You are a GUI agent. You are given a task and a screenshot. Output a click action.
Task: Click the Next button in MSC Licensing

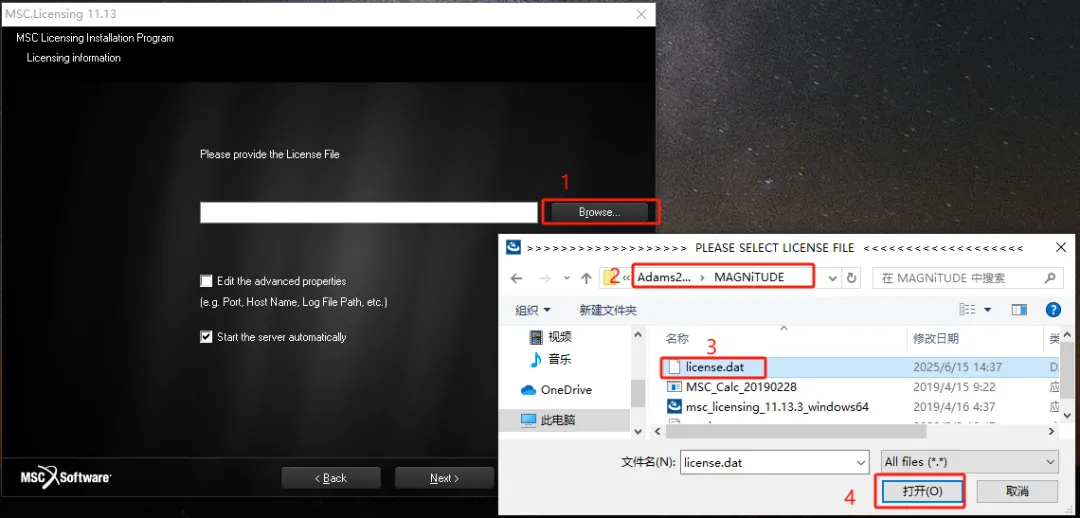click(x=444, y=478)
